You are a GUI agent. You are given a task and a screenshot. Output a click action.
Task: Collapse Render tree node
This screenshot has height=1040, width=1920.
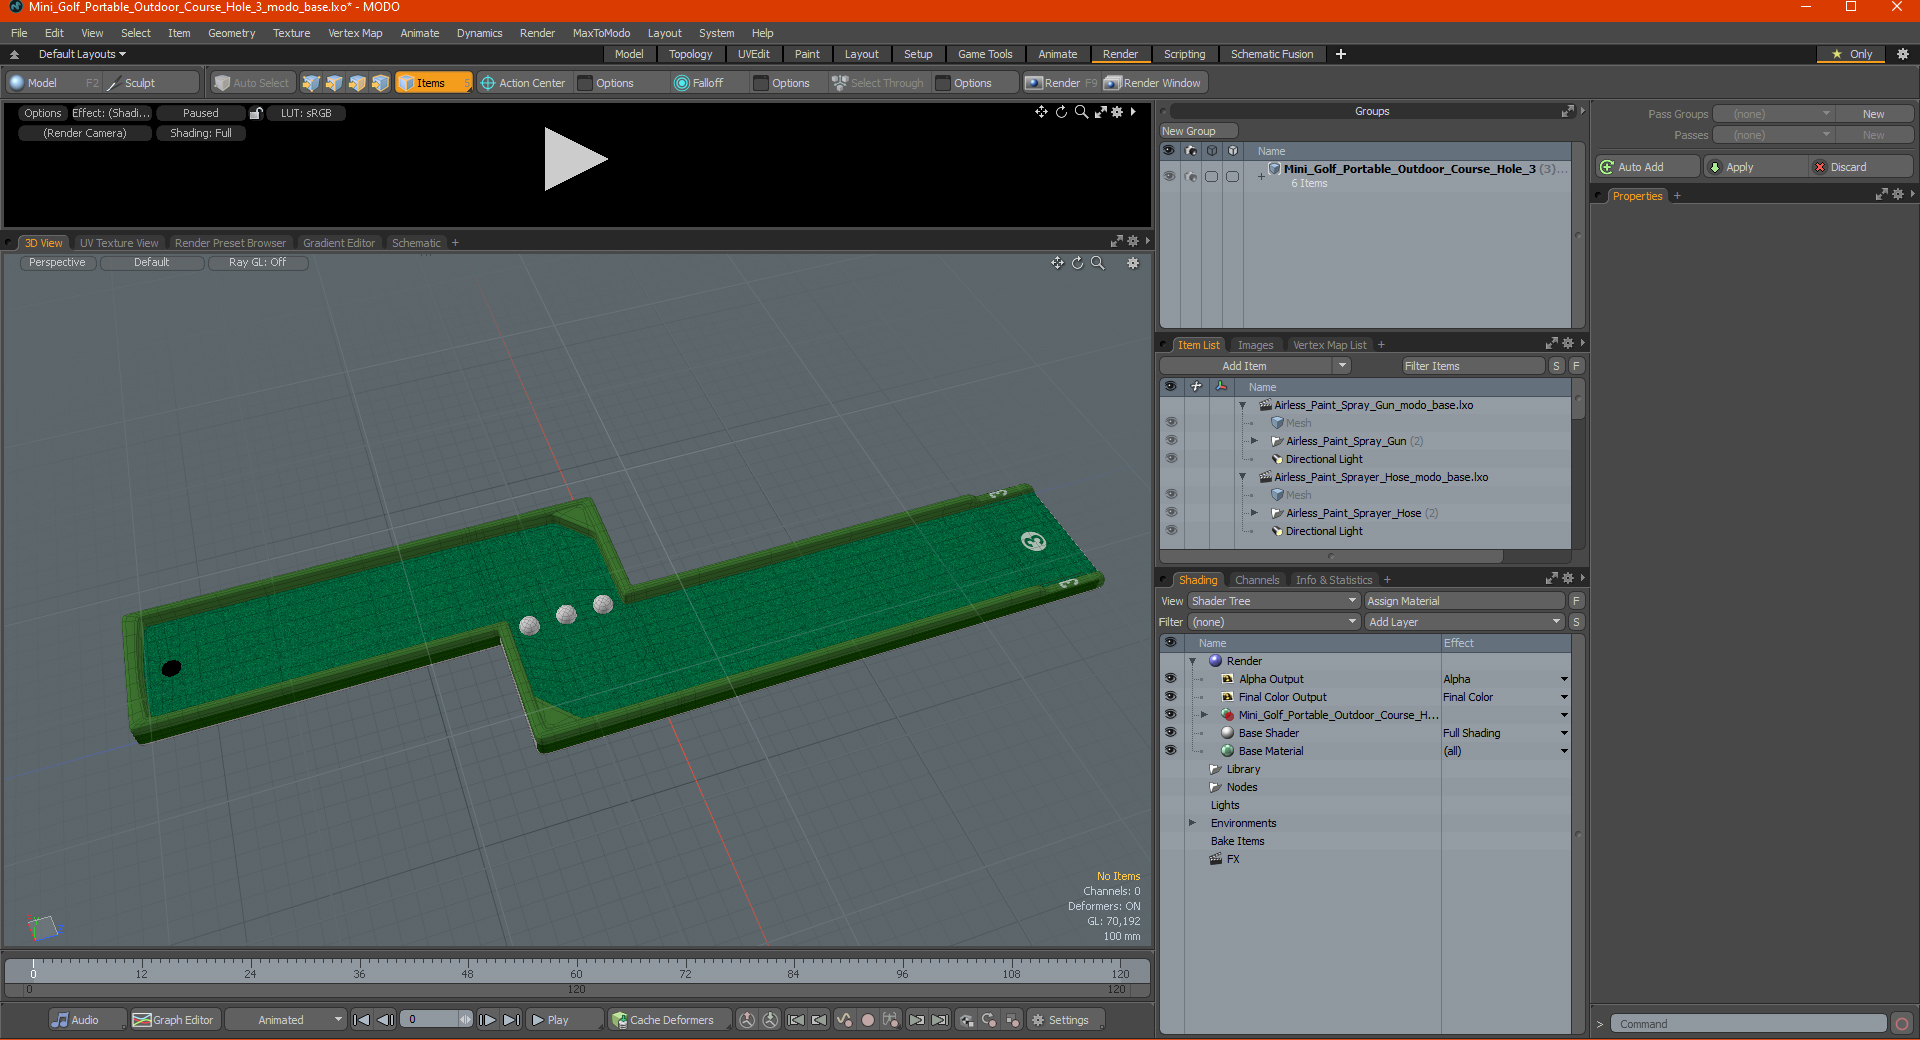pyautogui.click(x=1192, y=661)
